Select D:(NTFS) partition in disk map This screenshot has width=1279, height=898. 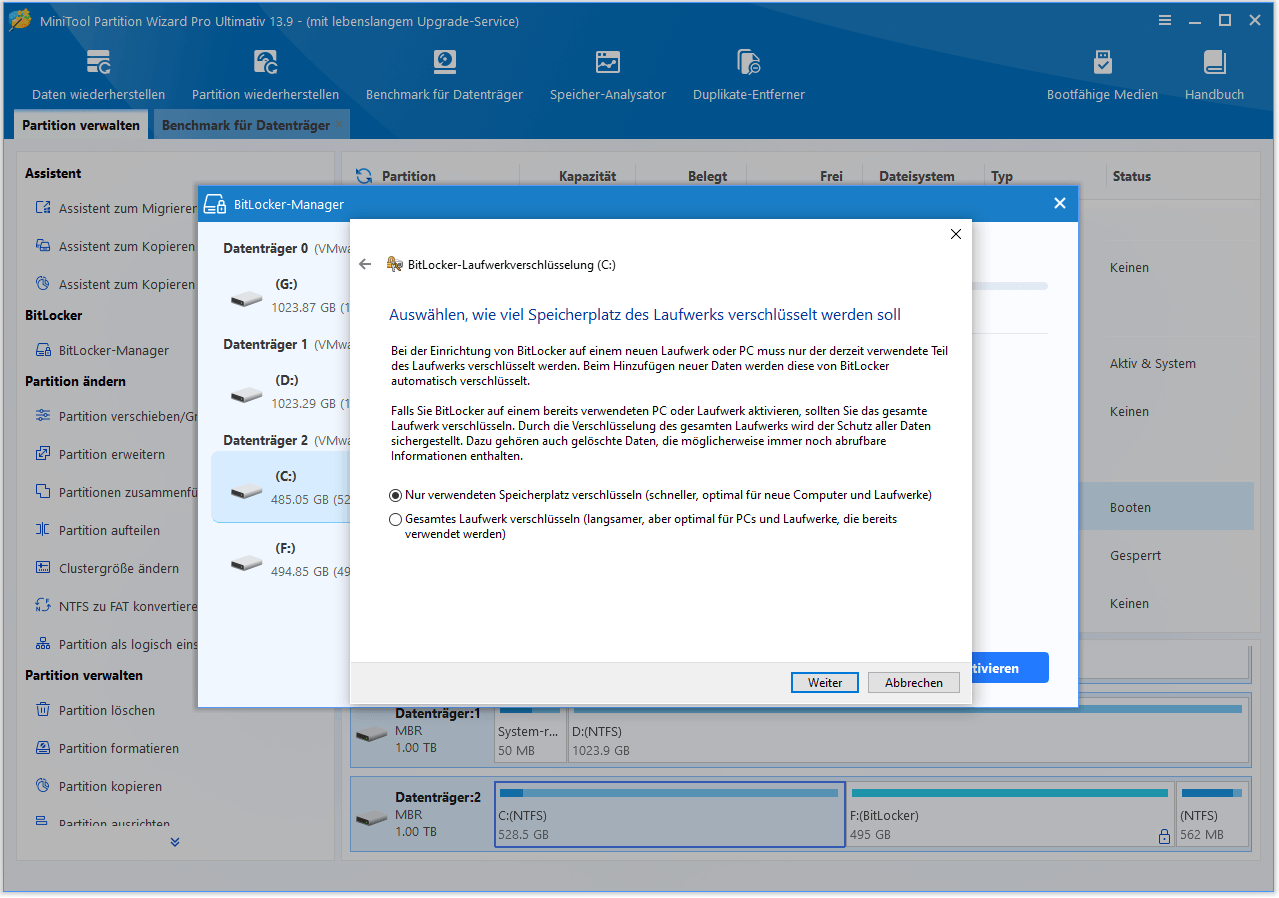tap(909, 730)
